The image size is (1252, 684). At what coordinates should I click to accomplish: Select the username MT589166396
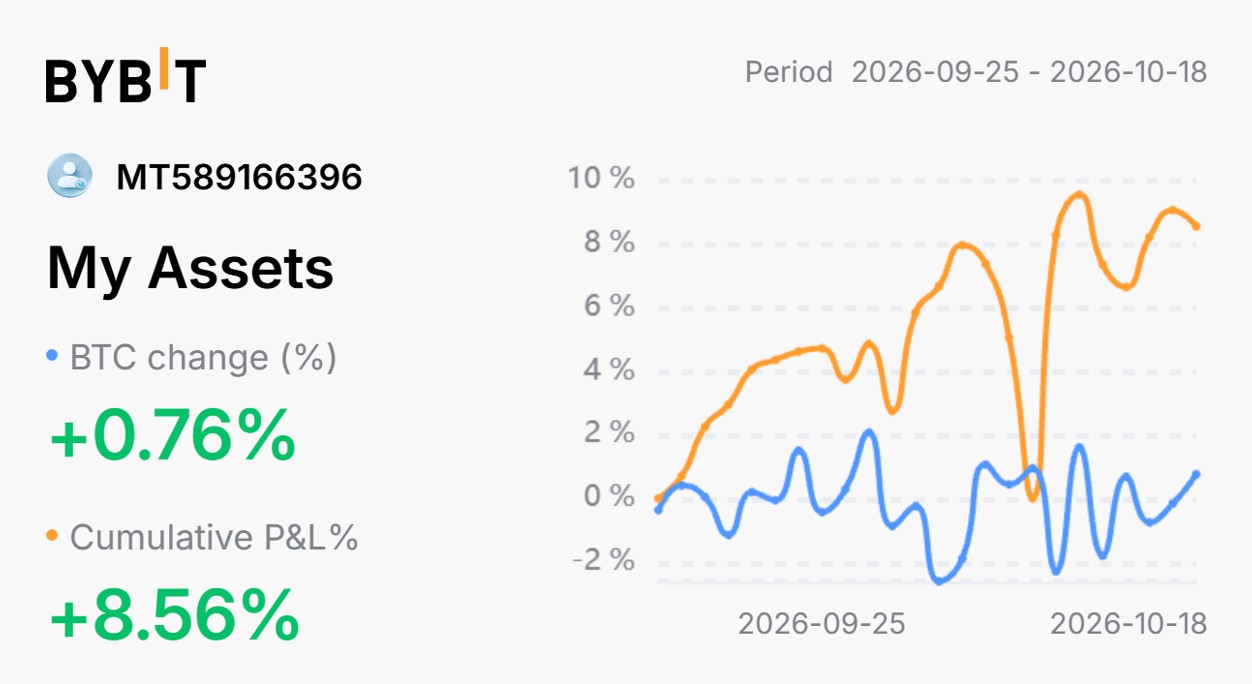pyautogui.click(x=239, y=177)
